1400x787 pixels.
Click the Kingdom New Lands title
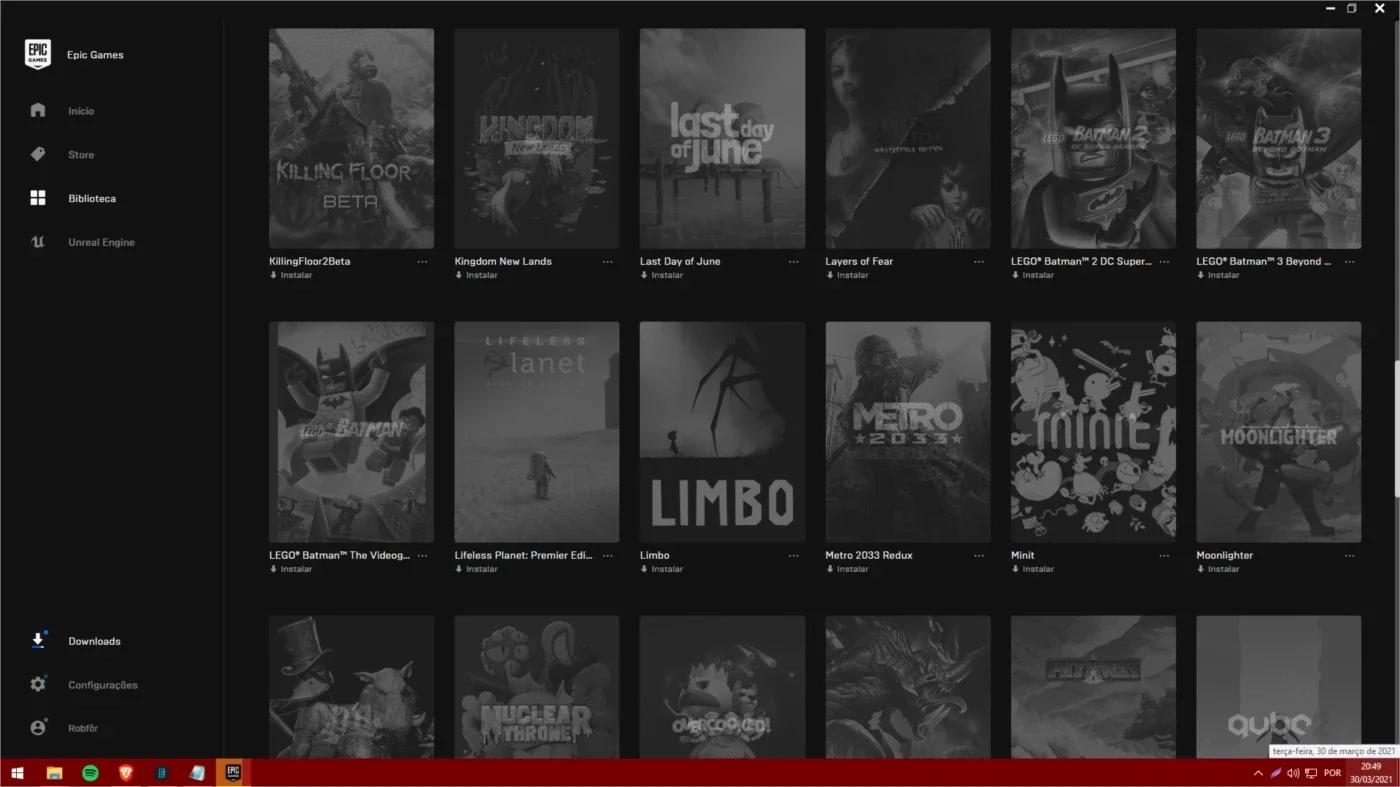pos(503,262)
